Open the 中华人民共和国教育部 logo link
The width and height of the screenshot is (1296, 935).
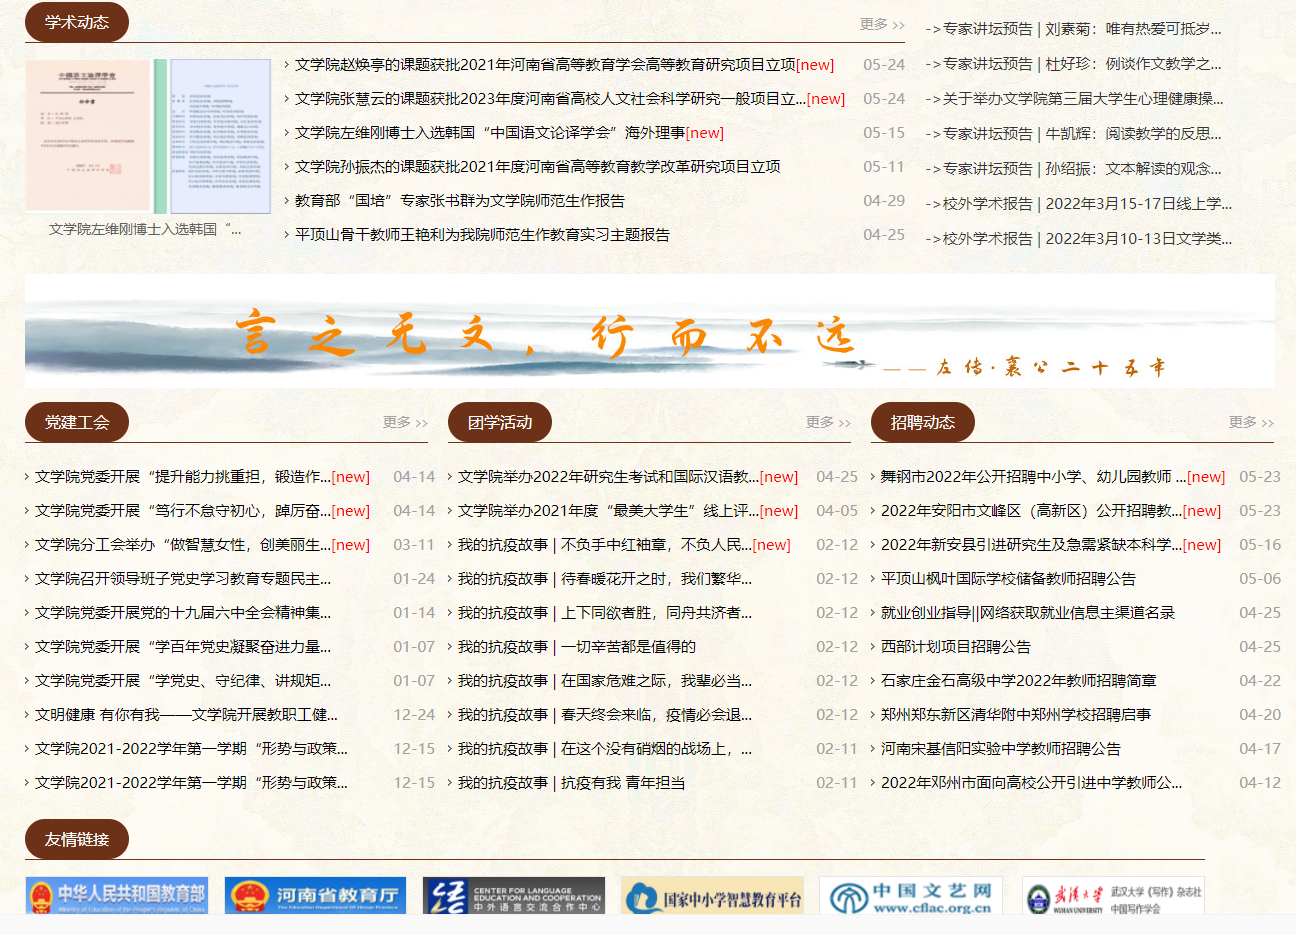click(x=117, y=896)
